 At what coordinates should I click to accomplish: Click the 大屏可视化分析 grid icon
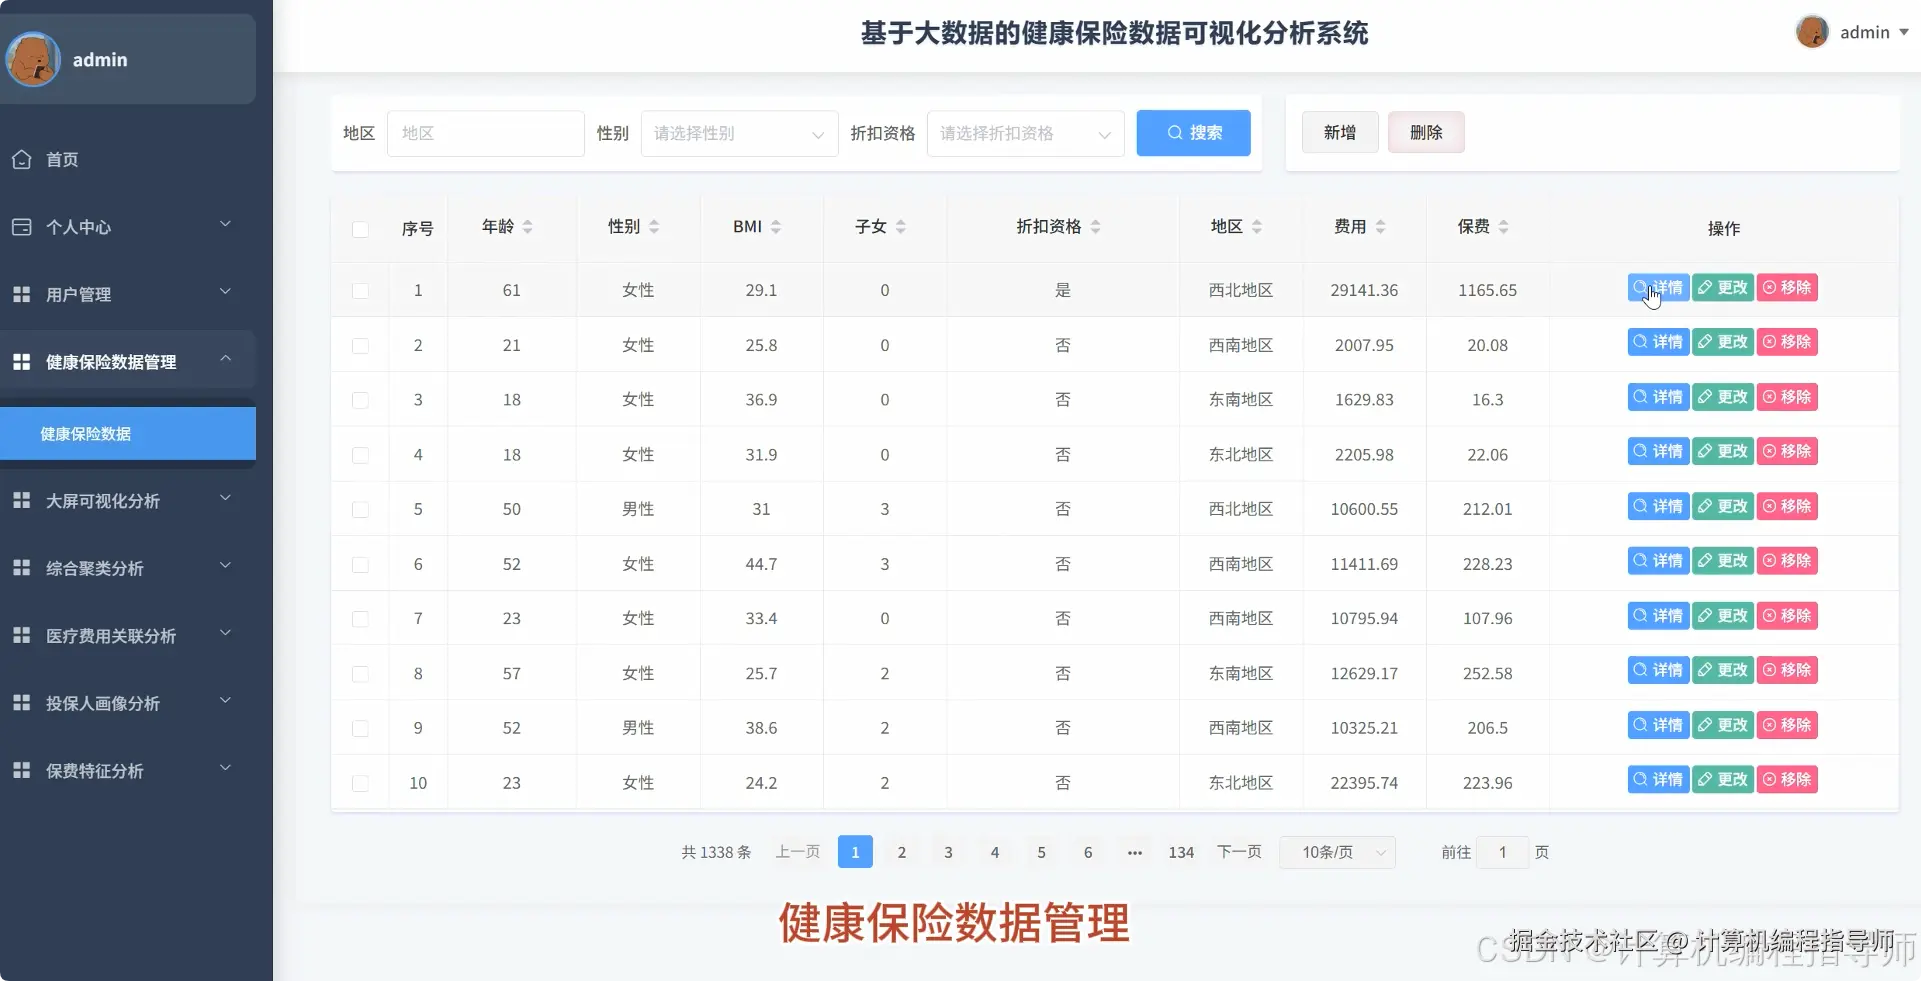click(x=21, y=500)
